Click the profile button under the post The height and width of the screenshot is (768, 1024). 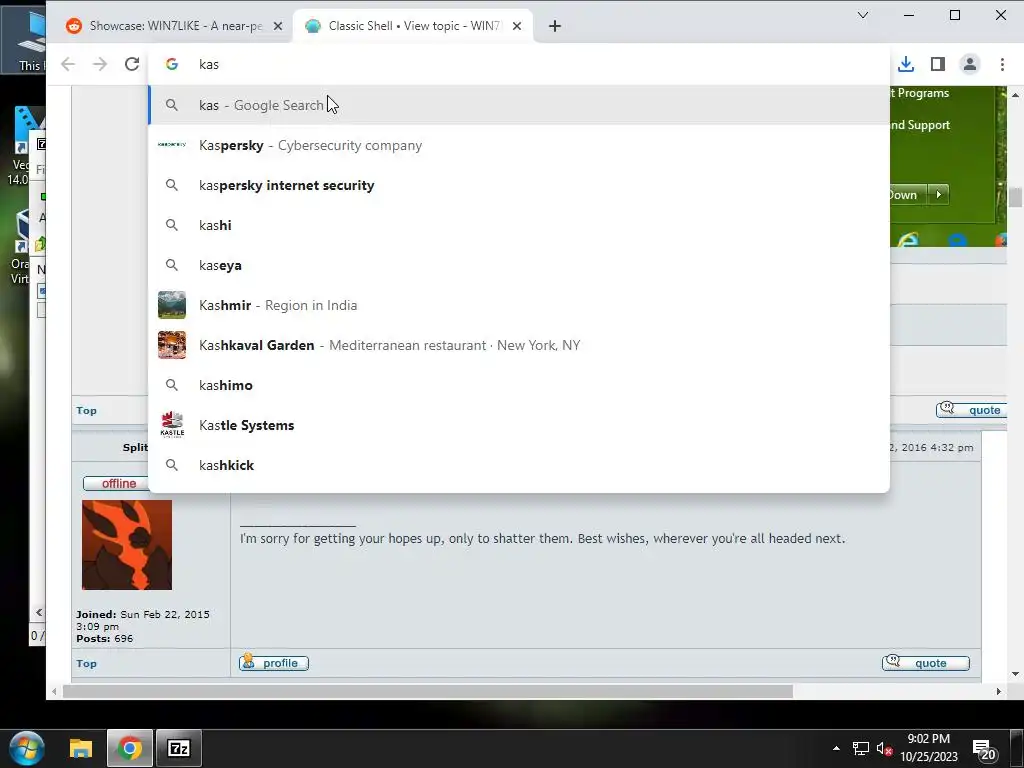[x=274, y=663]
